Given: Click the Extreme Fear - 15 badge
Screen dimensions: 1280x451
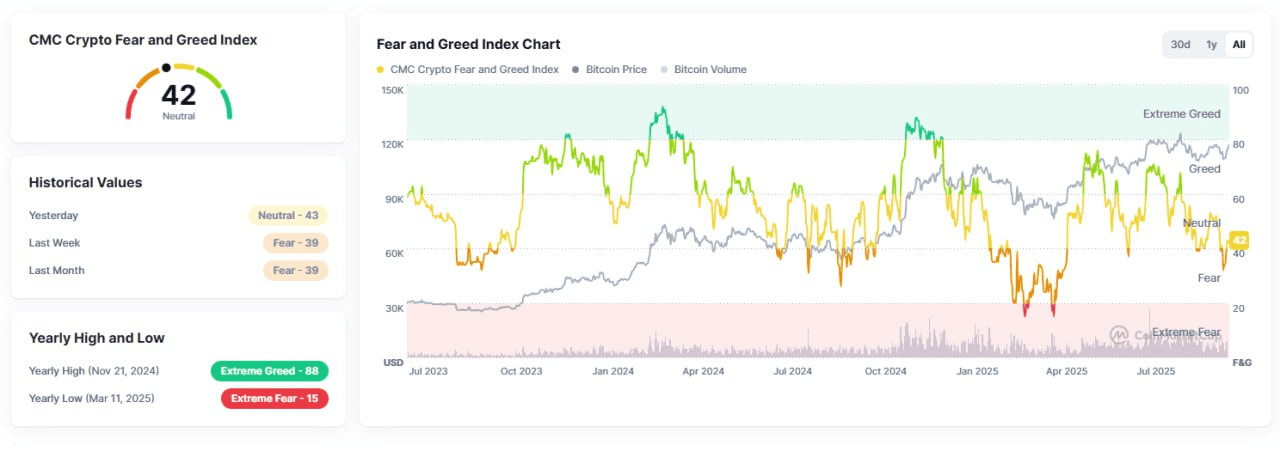Looking at the screenshot, I should coord(274,399).
